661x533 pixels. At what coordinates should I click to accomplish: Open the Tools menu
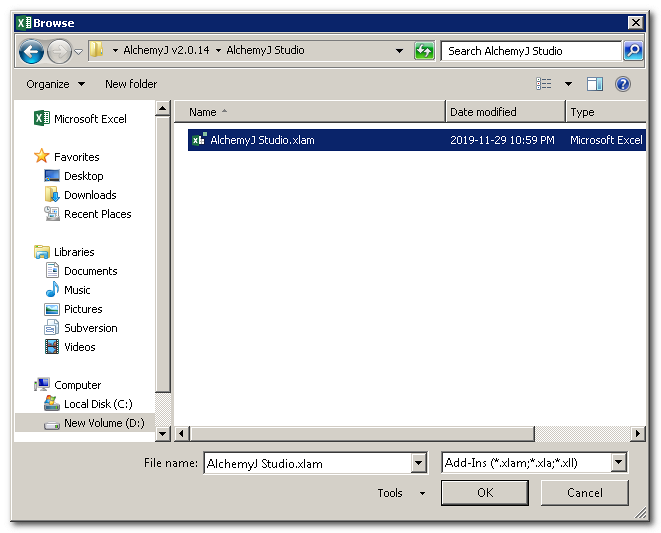(x=400, y=493)
